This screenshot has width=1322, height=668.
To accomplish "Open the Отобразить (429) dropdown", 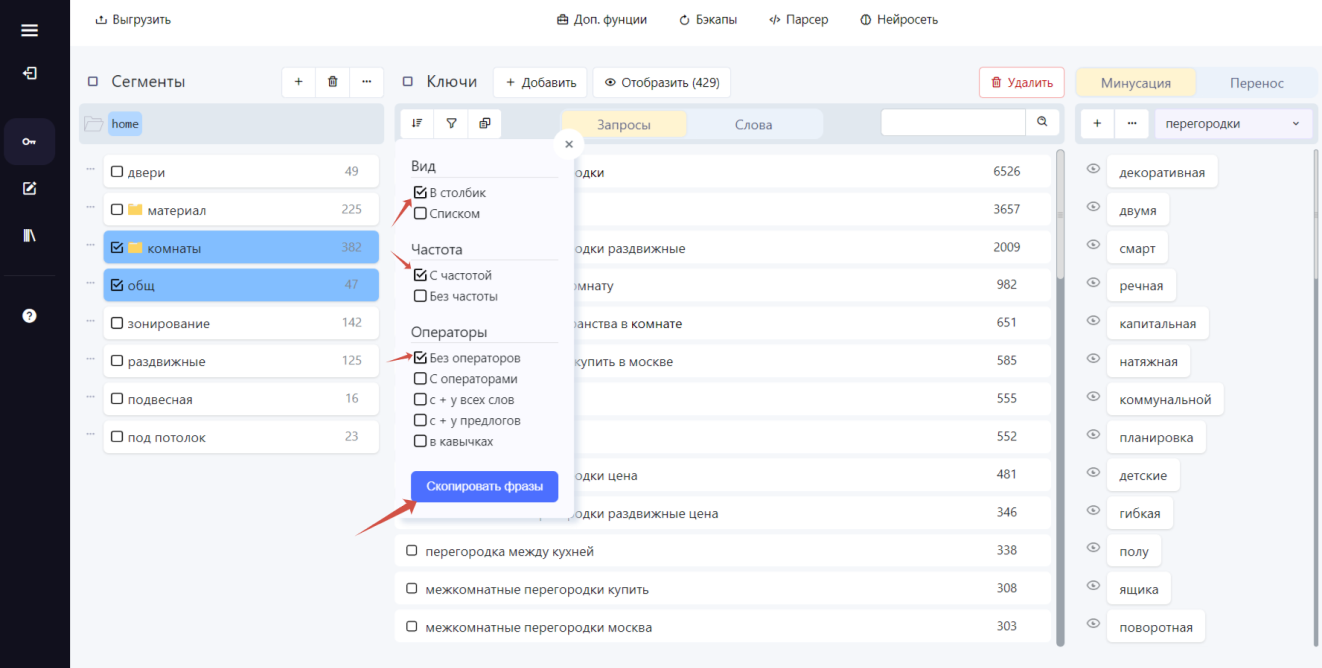I will [662, 83].
